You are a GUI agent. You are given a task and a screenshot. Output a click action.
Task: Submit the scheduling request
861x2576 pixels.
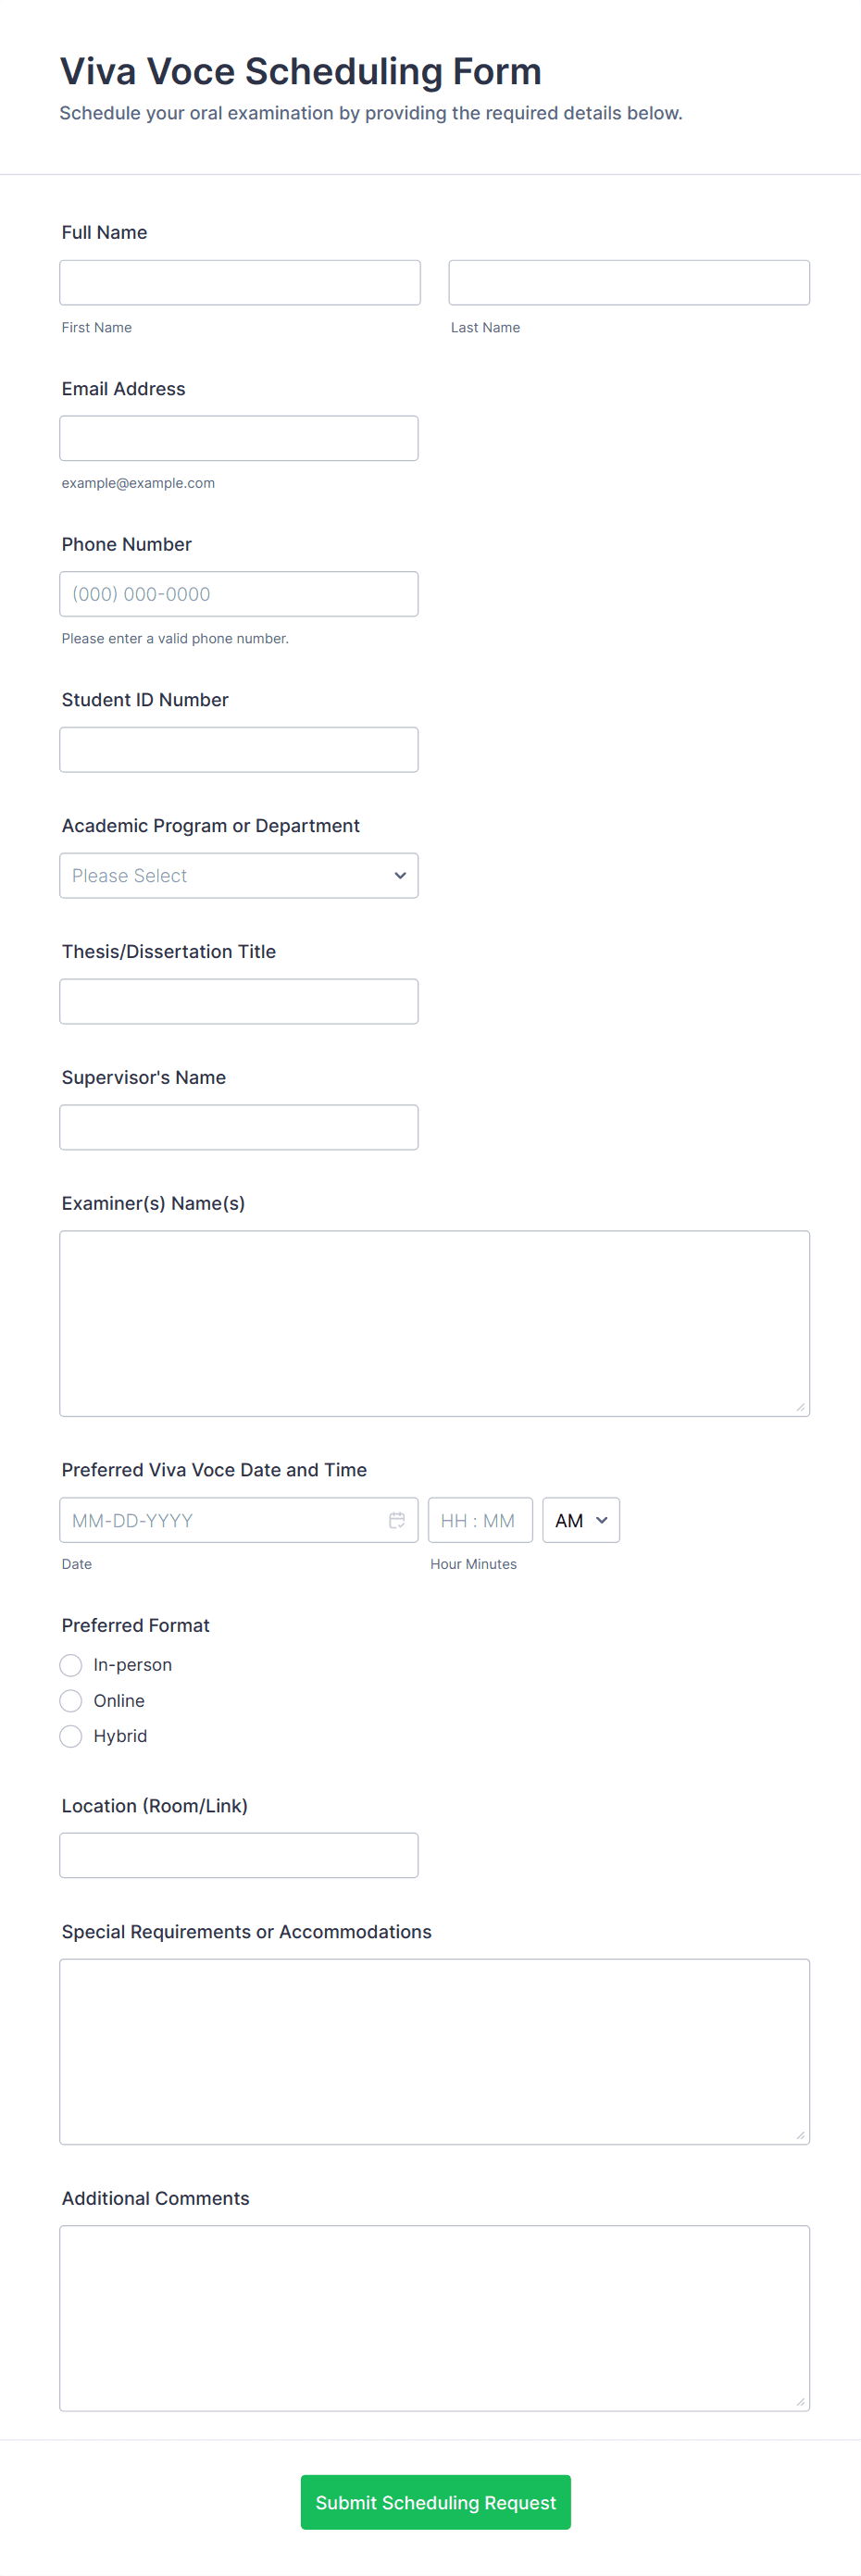click(x=435, y=2502)
